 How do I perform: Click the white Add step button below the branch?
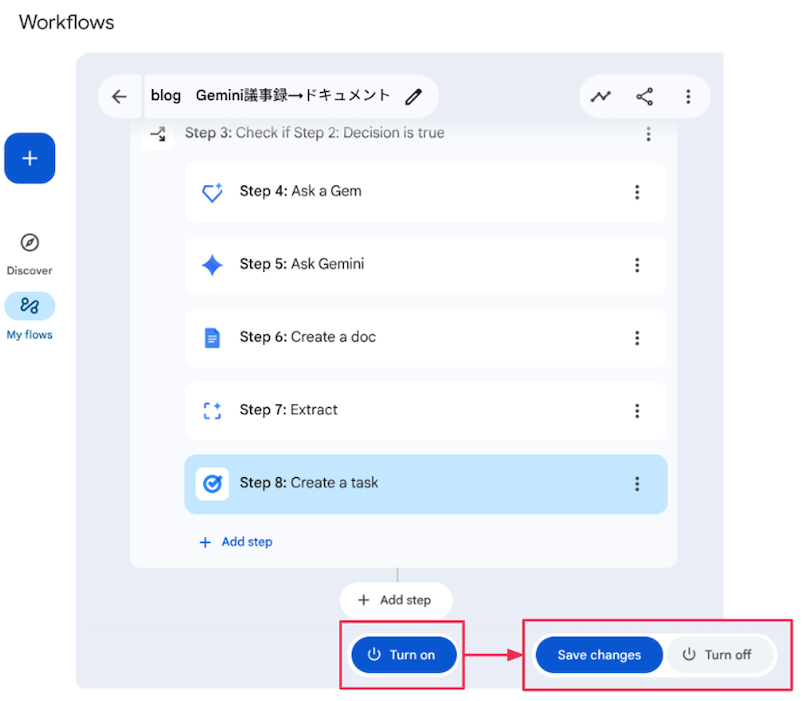pyautogui.click(x=396, y=600)
